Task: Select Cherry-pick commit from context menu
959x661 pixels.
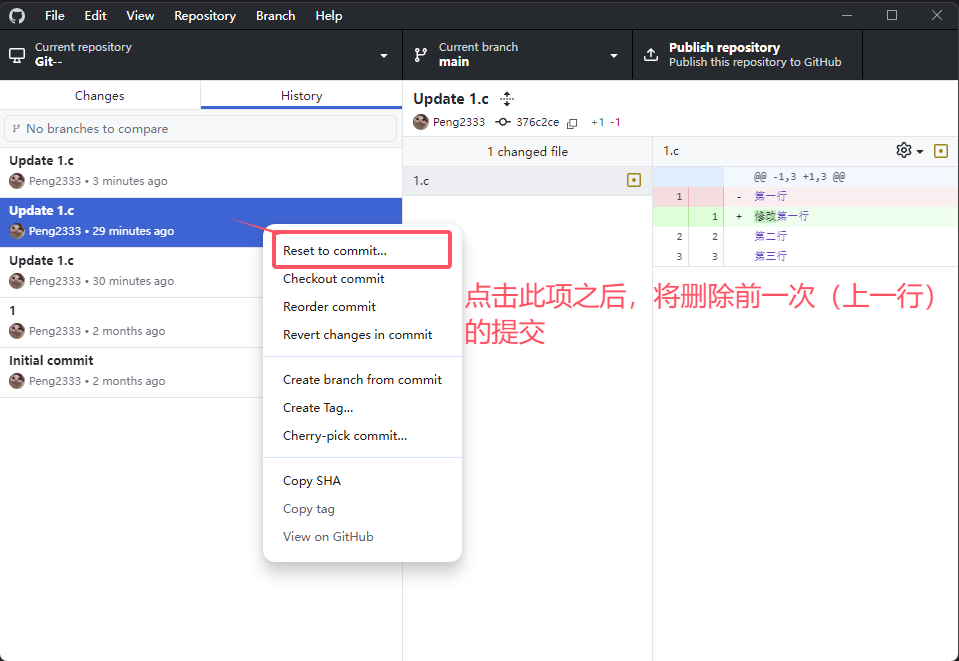Action: click(345, 436)
